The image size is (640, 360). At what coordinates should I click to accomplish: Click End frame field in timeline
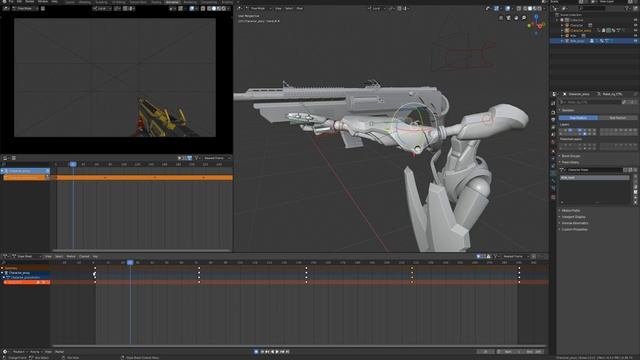click(x=535, y=351)
